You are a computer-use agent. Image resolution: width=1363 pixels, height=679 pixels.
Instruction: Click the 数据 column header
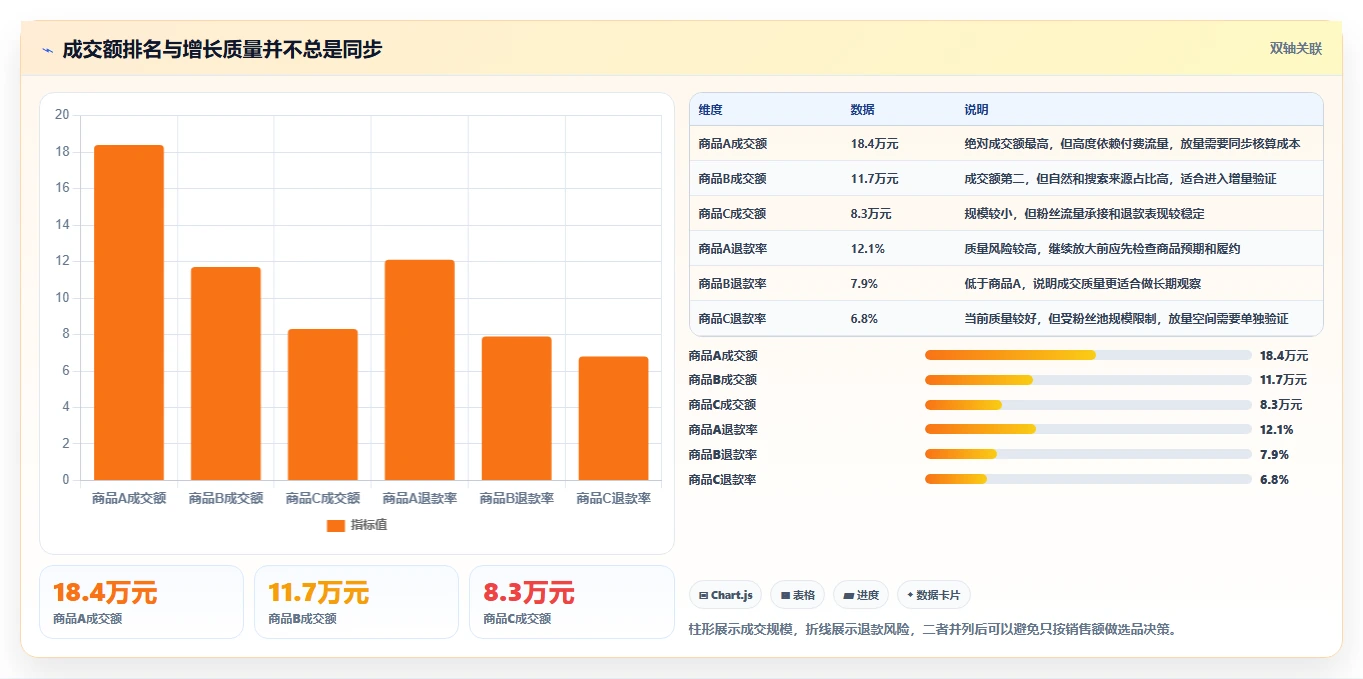[x=862, y=109]
